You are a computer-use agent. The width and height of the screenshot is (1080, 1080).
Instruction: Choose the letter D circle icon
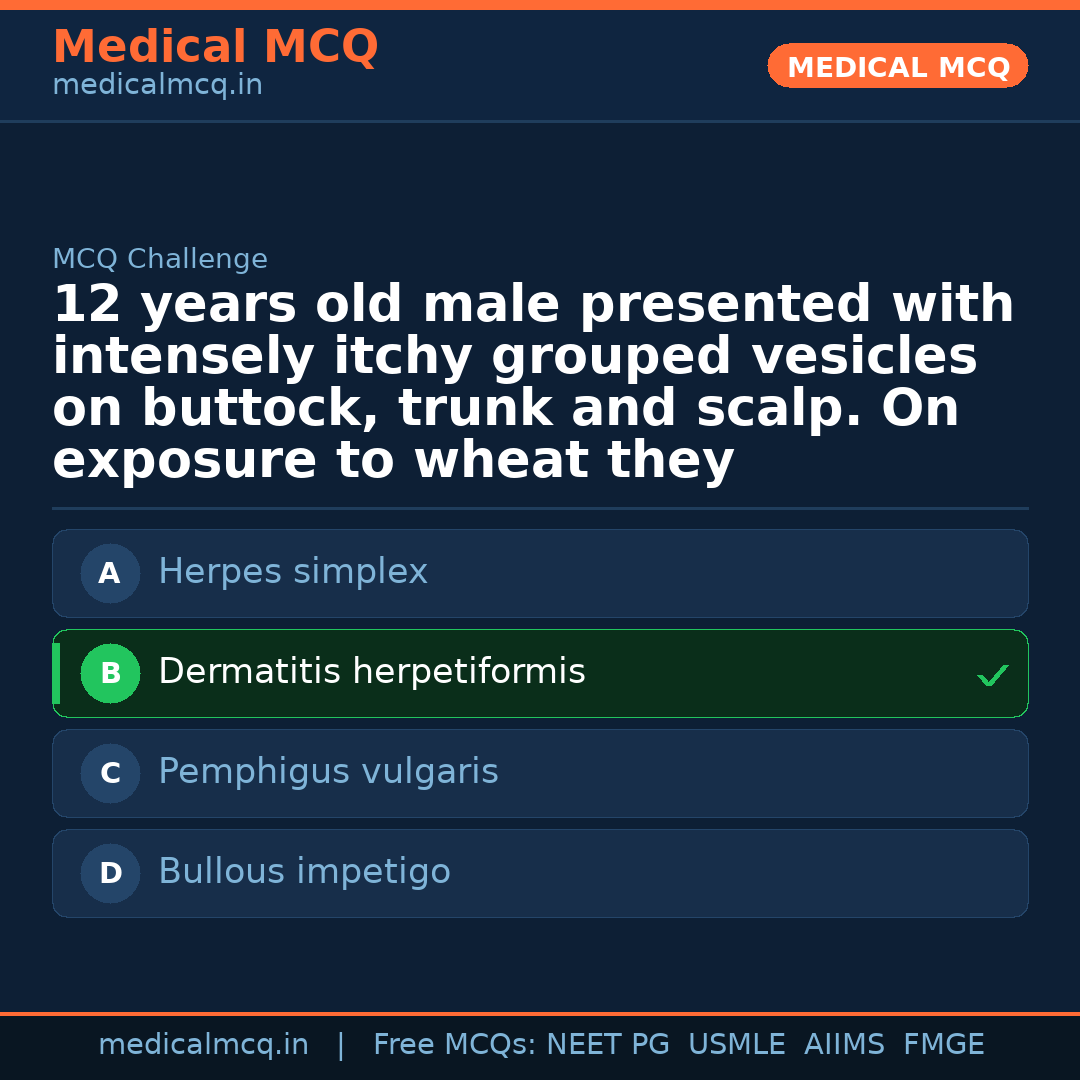pos(110,874)
